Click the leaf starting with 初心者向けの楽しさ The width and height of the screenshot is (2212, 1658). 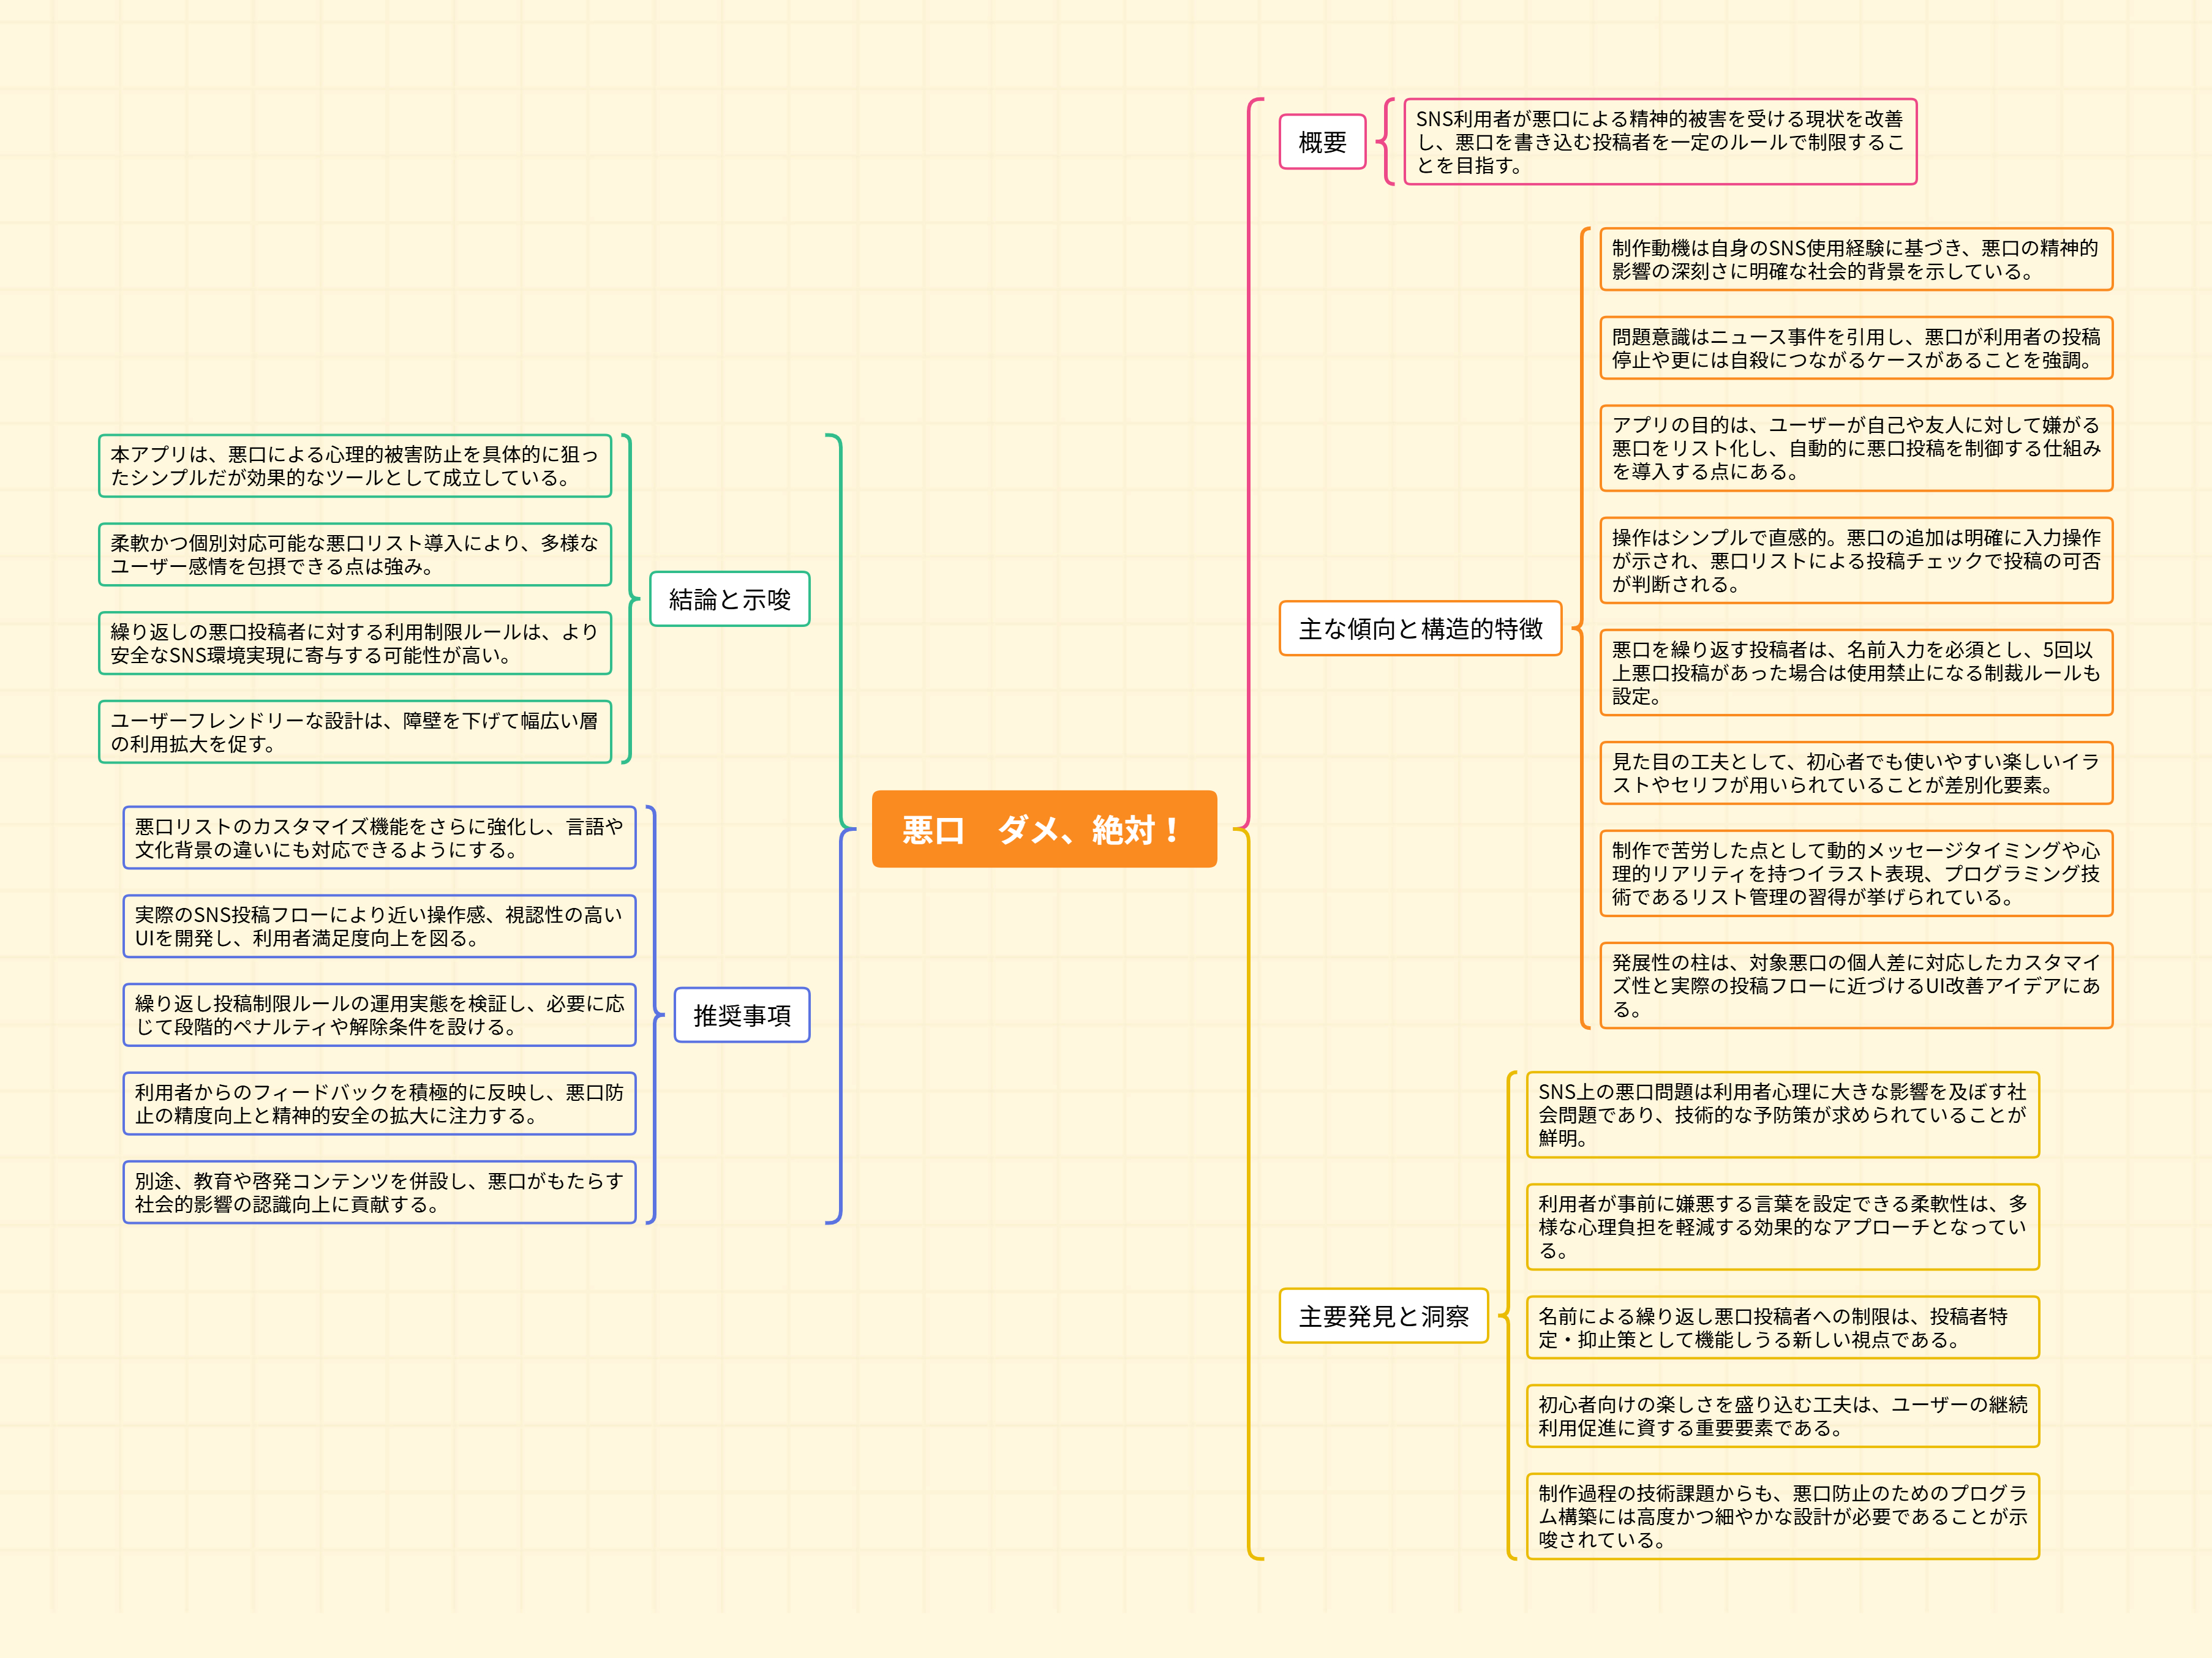tap(1782, 1416)
